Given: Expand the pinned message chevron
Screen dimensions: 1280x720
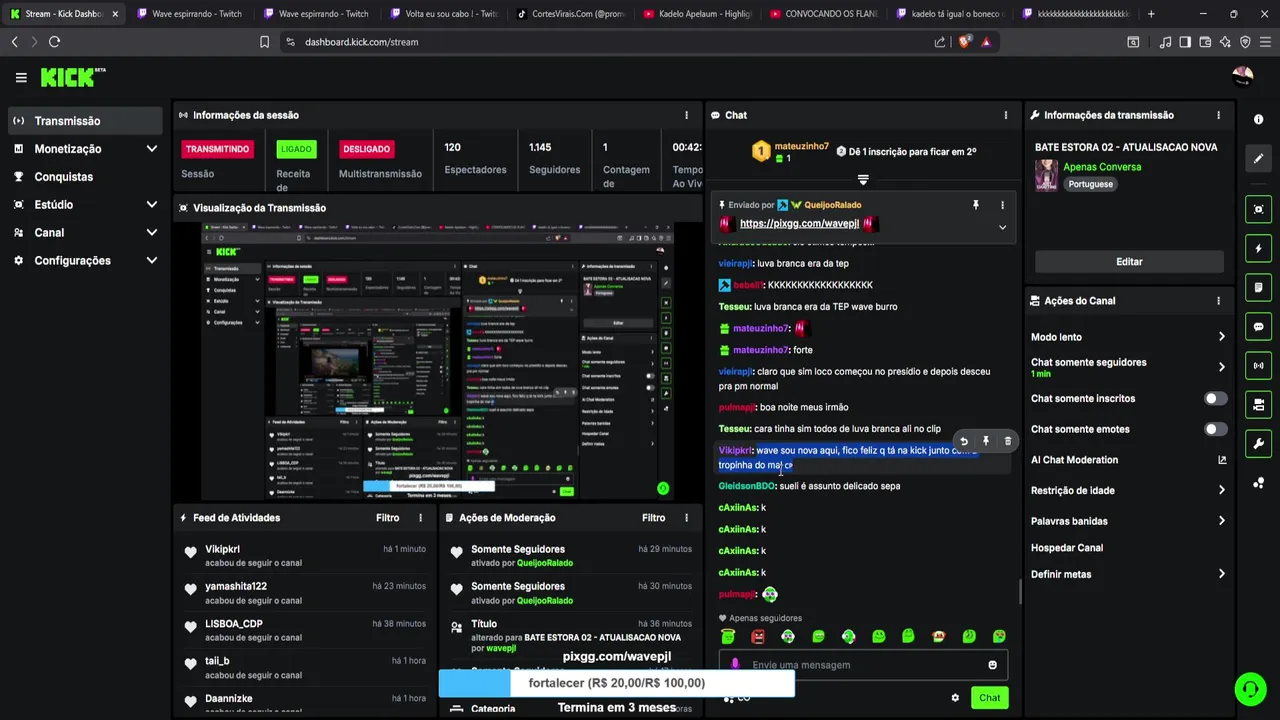Looking at the screenshot, I should (1002, 227).
